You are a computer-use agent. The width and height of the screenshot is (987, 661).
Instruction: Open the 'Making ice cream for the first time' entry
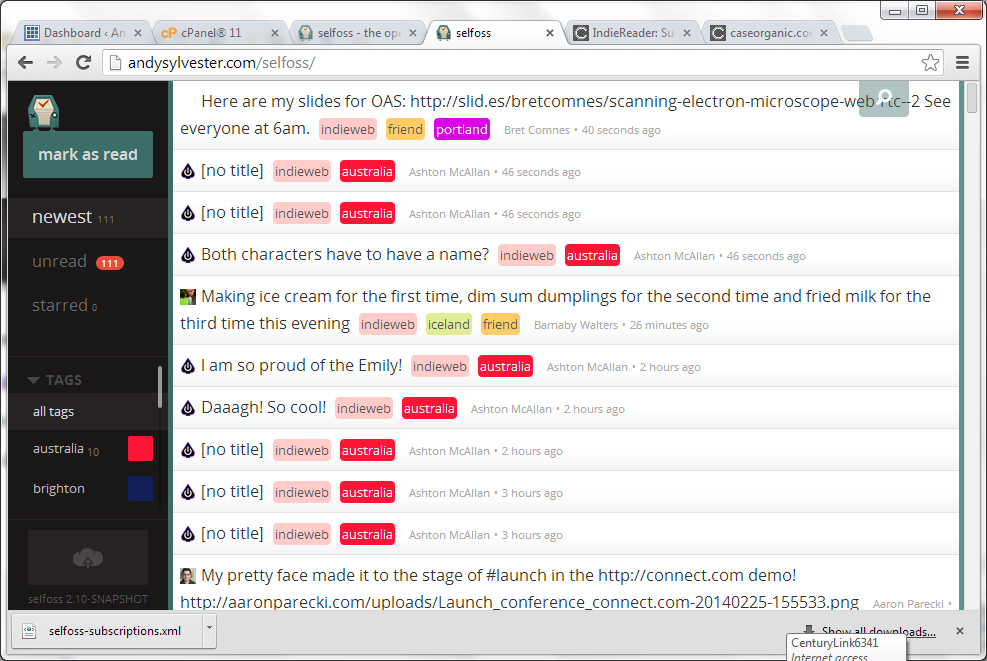pyautogui.click(x=567, y=310)
